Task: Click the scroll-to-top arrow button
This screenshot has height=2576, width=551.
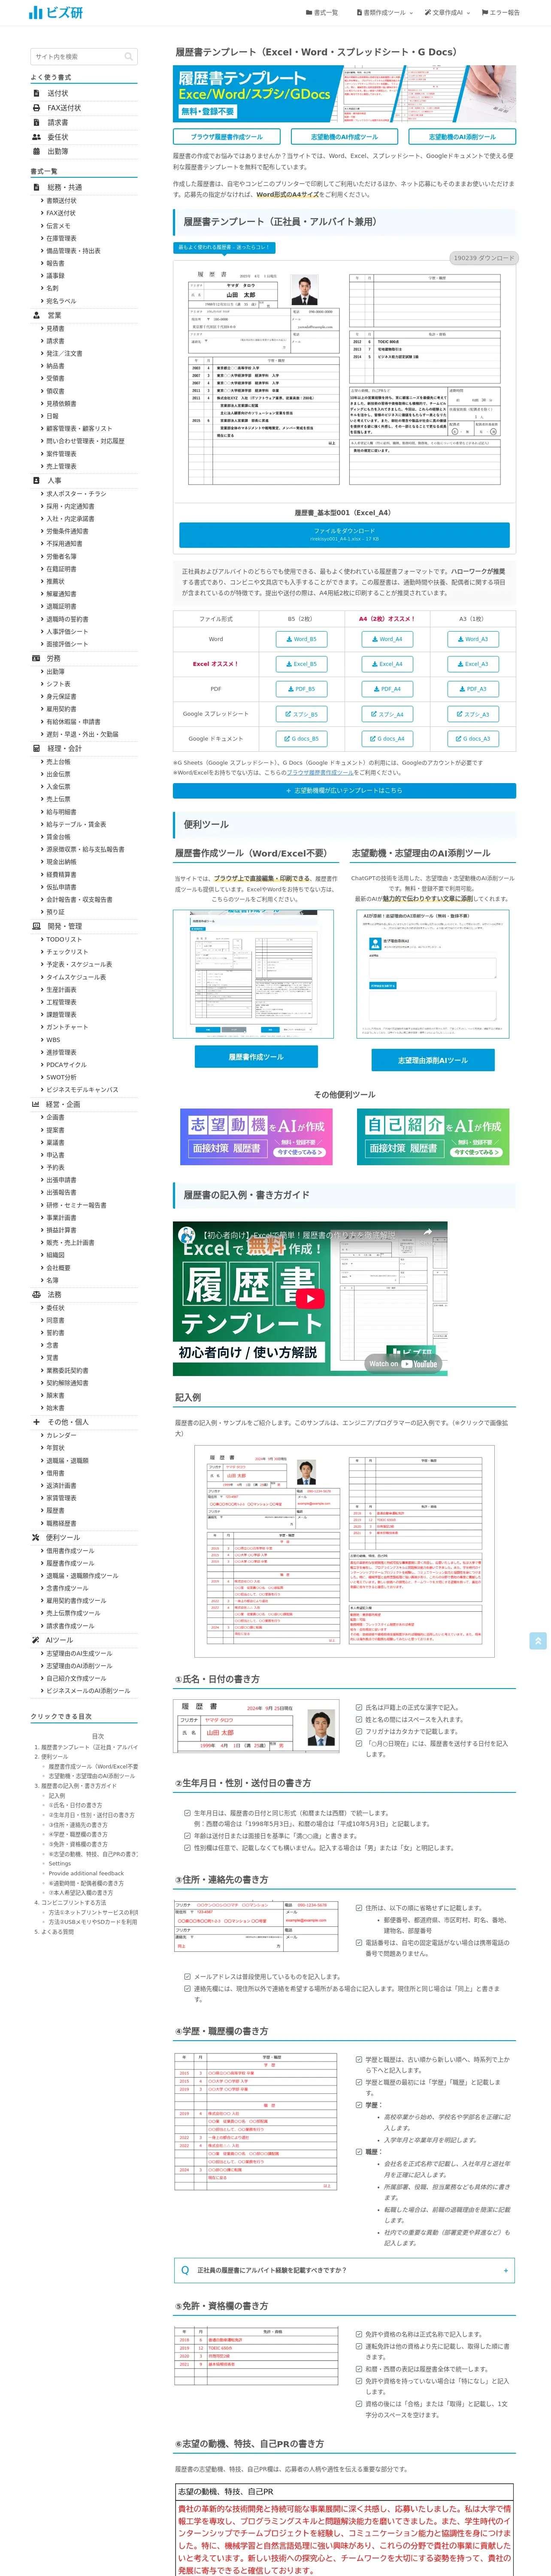Action: 538,1641
